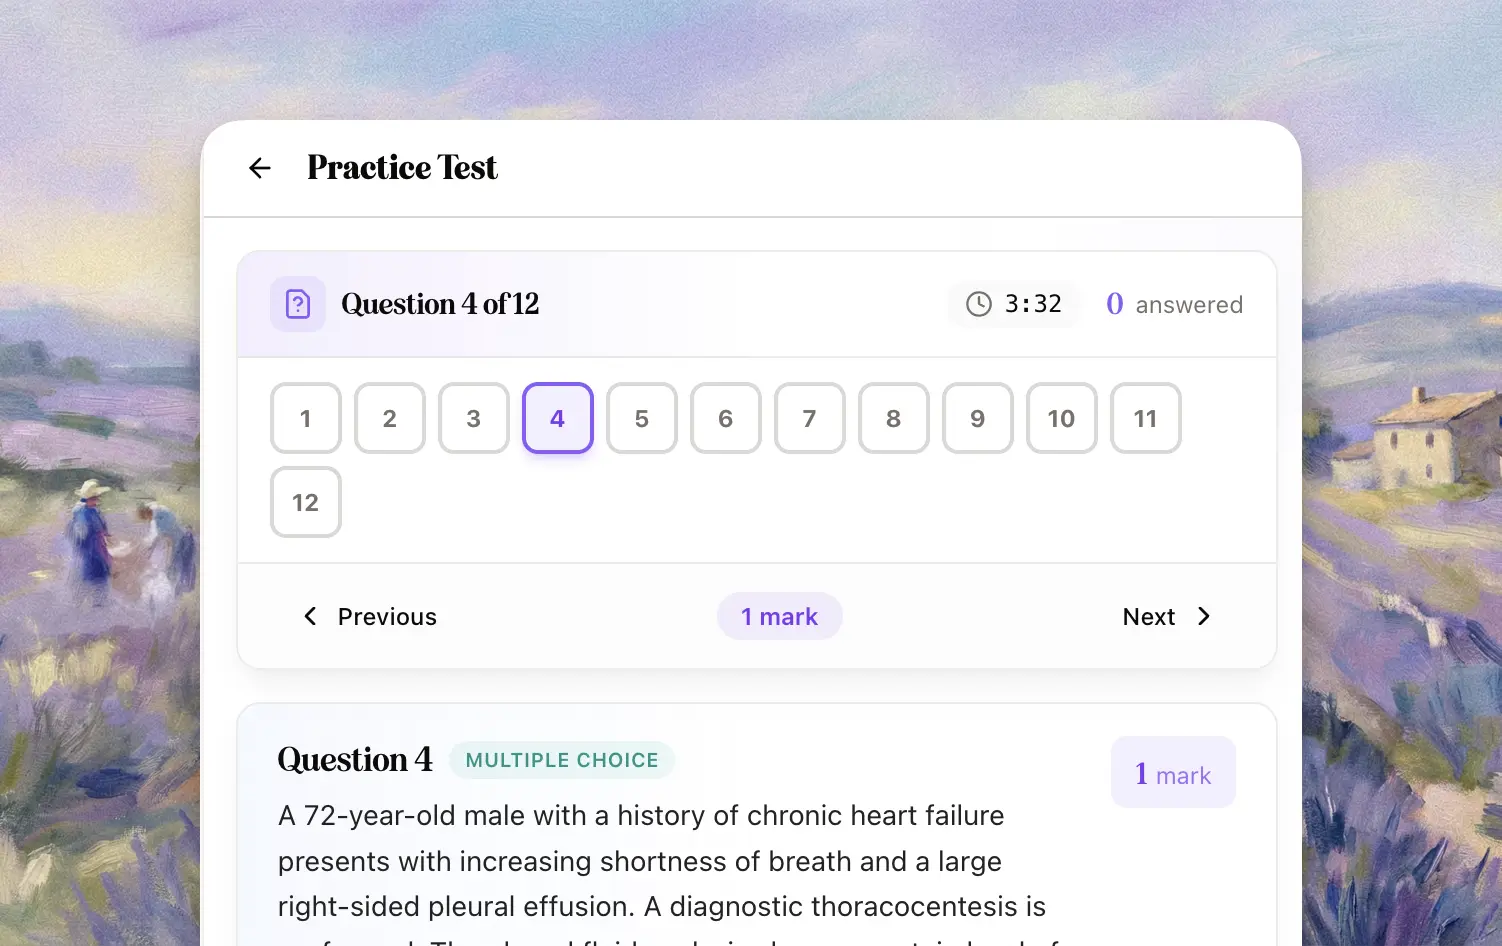
Task: Click the Previous navigation link
Action: (386, 616)
